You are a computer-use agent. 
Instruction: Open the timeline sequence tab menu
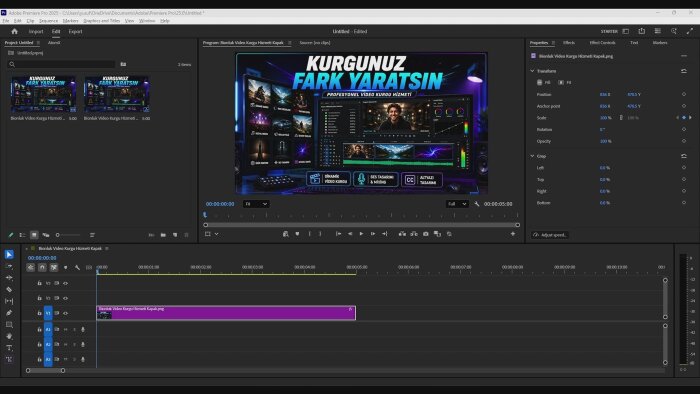pos(107,249)
